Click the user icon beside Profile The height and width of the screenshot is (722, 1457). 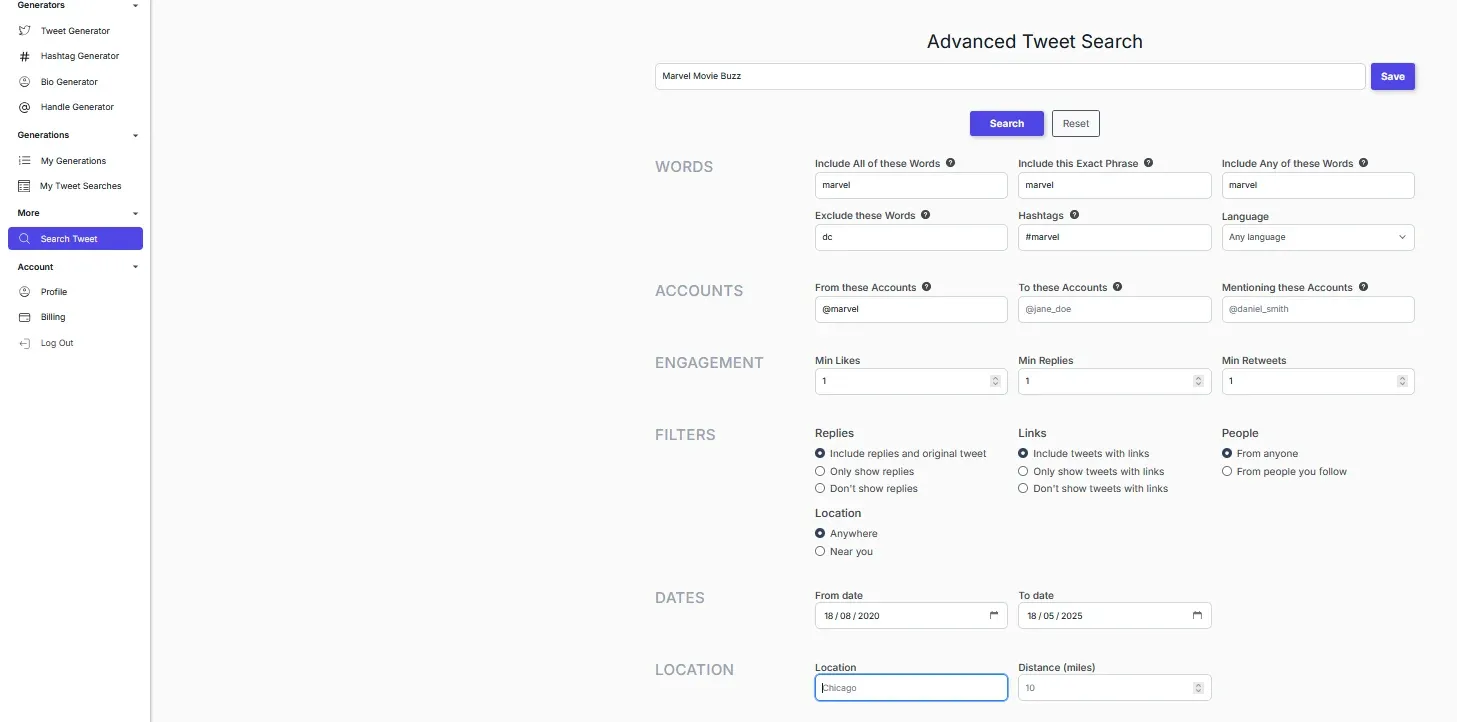25,292
